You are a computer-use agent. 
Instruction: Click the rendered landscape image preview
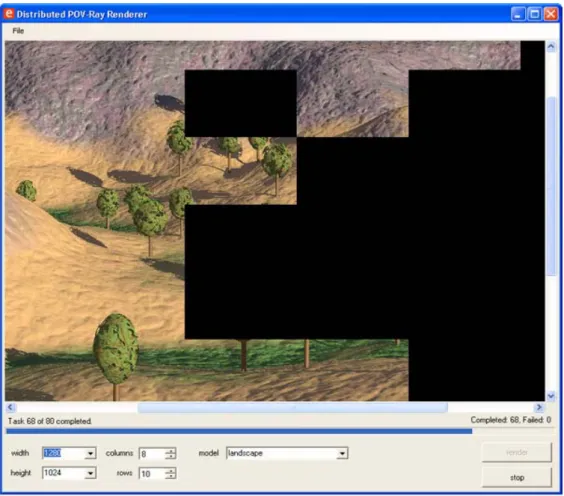pyautogui.click(x=274, y=221)
